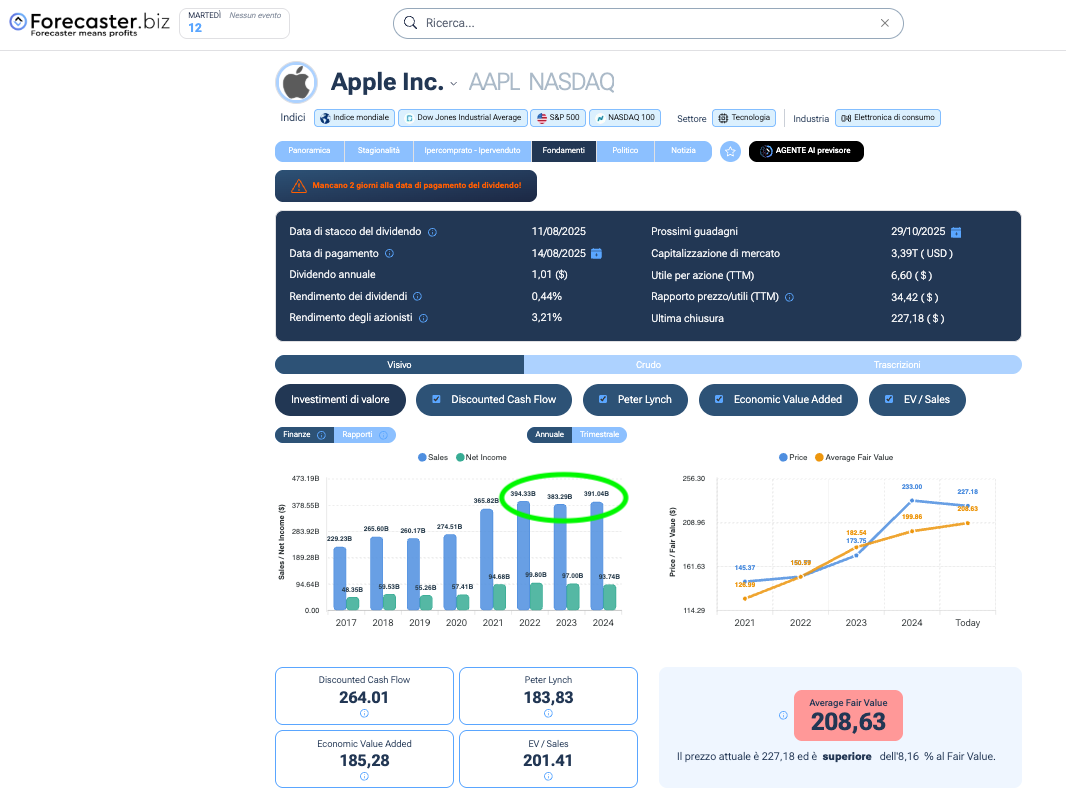The image size is (1066, 803).
Task: Switch to Finanze view
Action: click(x=304, y=435)
